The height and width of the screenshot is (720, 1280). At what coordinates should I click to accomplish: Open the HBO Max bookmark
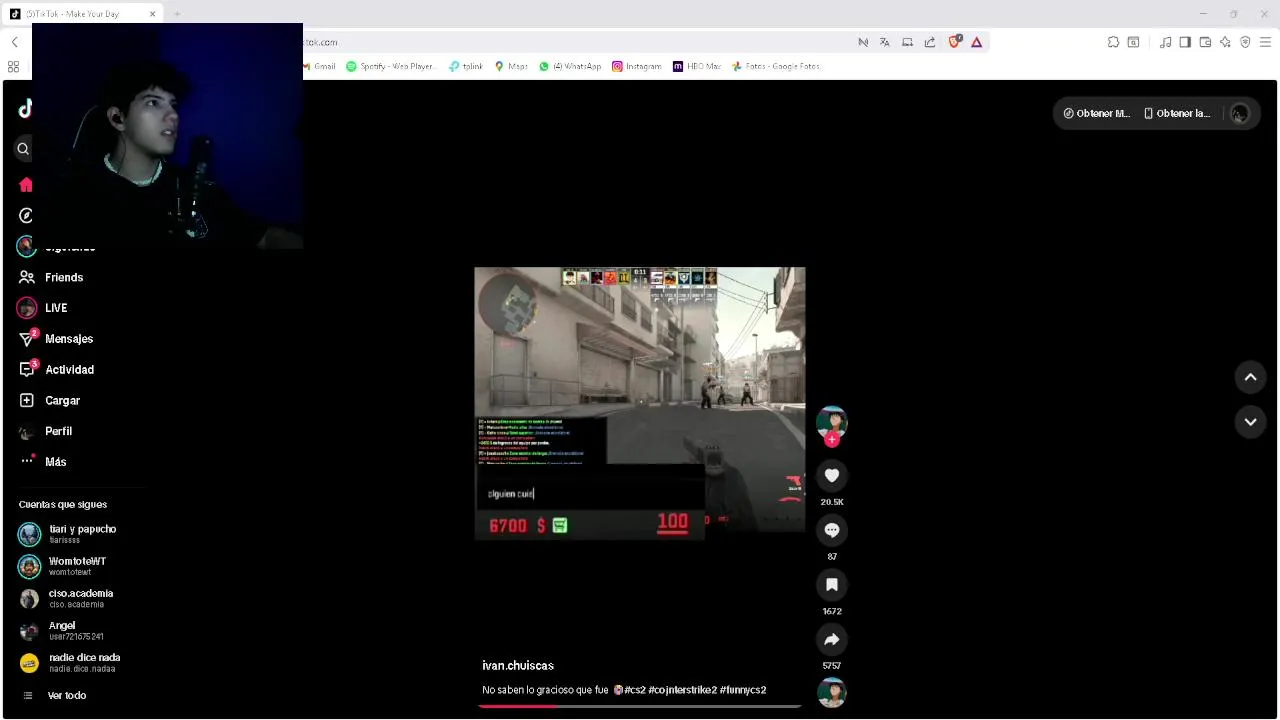tap(697, 66)
